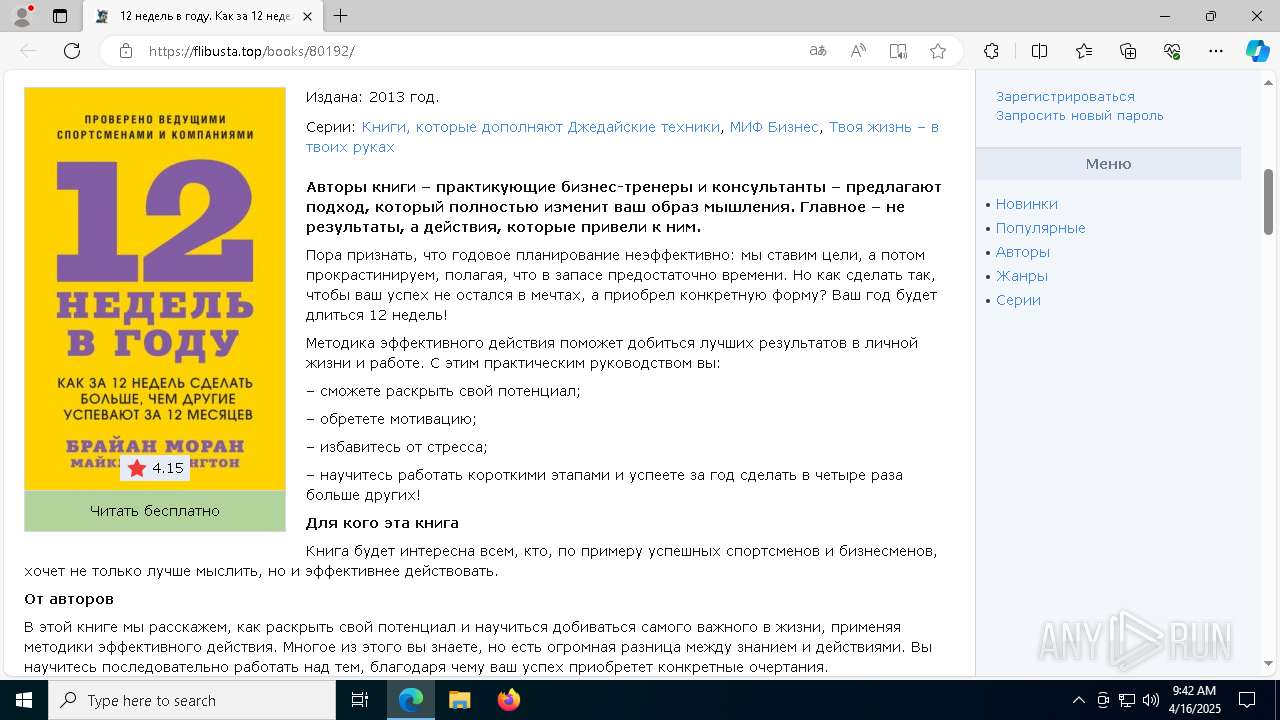Image resolution: width=1280 pixels, height=720 pixels.
Task: Open the clock showing 9:42 AM
Action: 1194,700
